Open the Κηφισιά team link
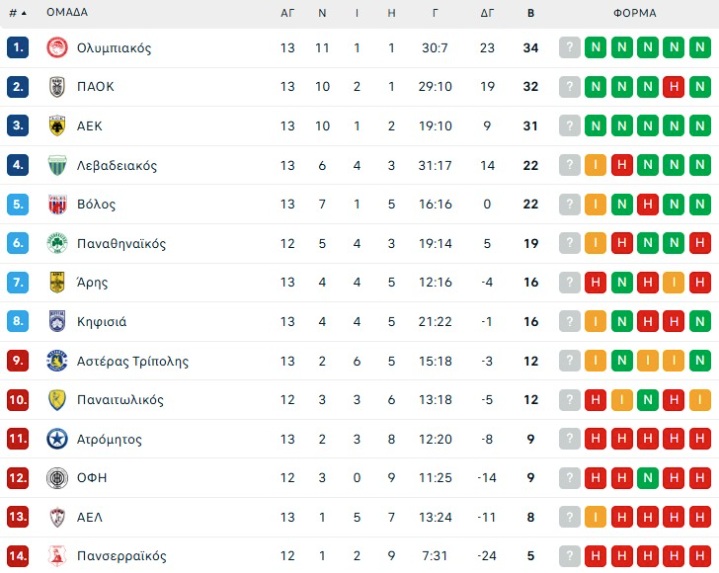719x573 pixels. 101,322
